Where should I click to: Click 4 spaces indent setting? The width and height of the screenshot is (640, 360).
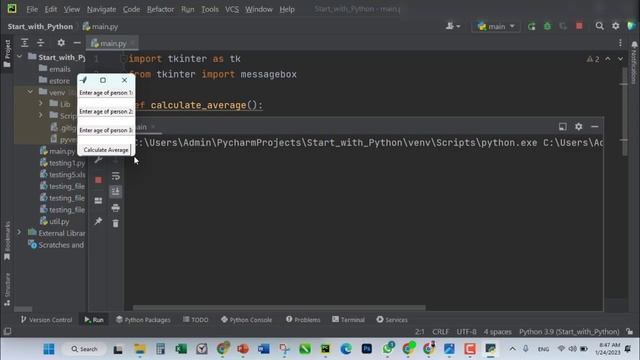point(497,331)
